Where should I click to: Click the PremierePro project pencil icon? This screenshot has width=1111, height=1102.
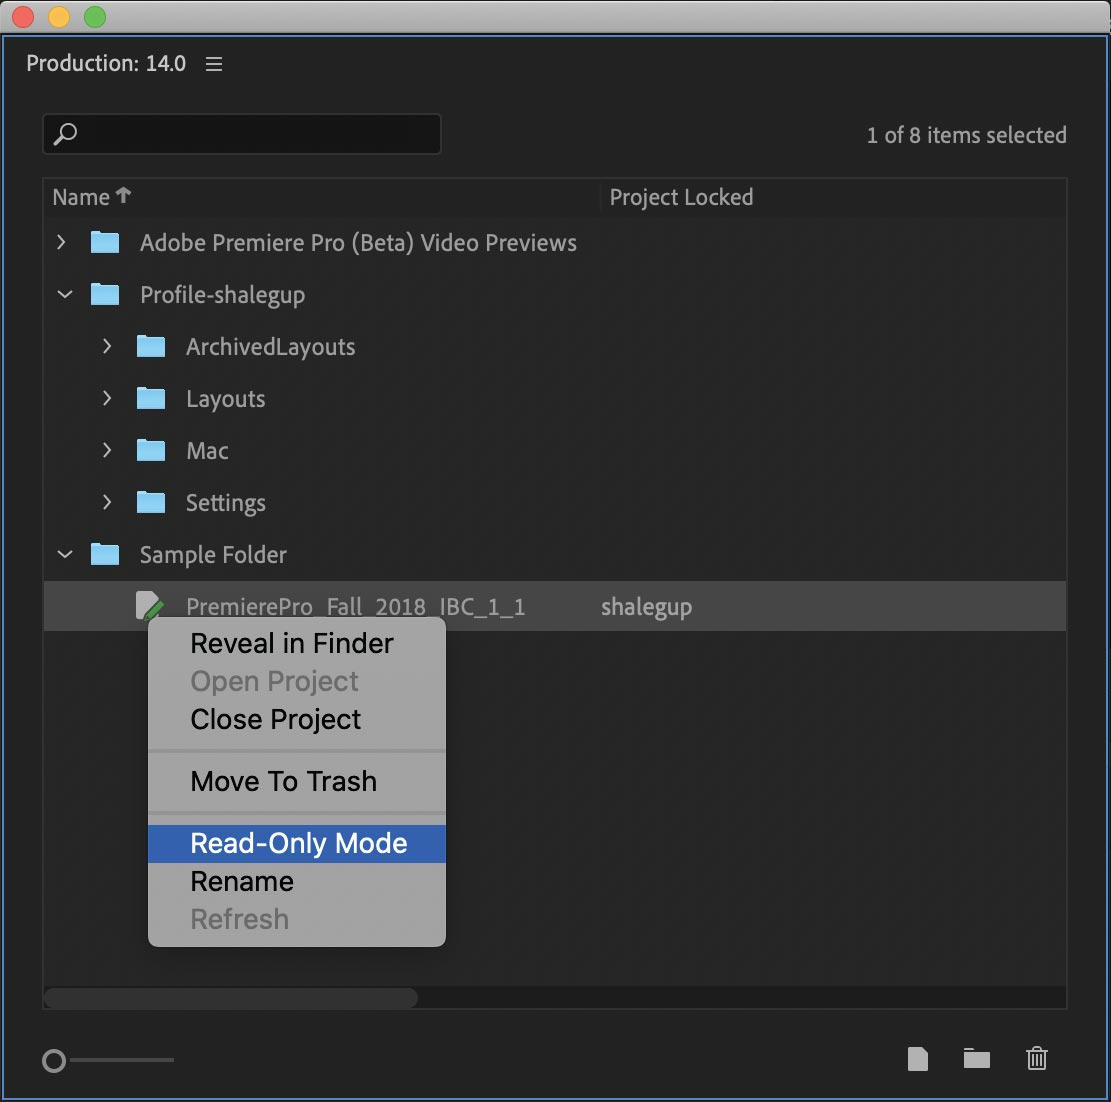click(150, 606)
